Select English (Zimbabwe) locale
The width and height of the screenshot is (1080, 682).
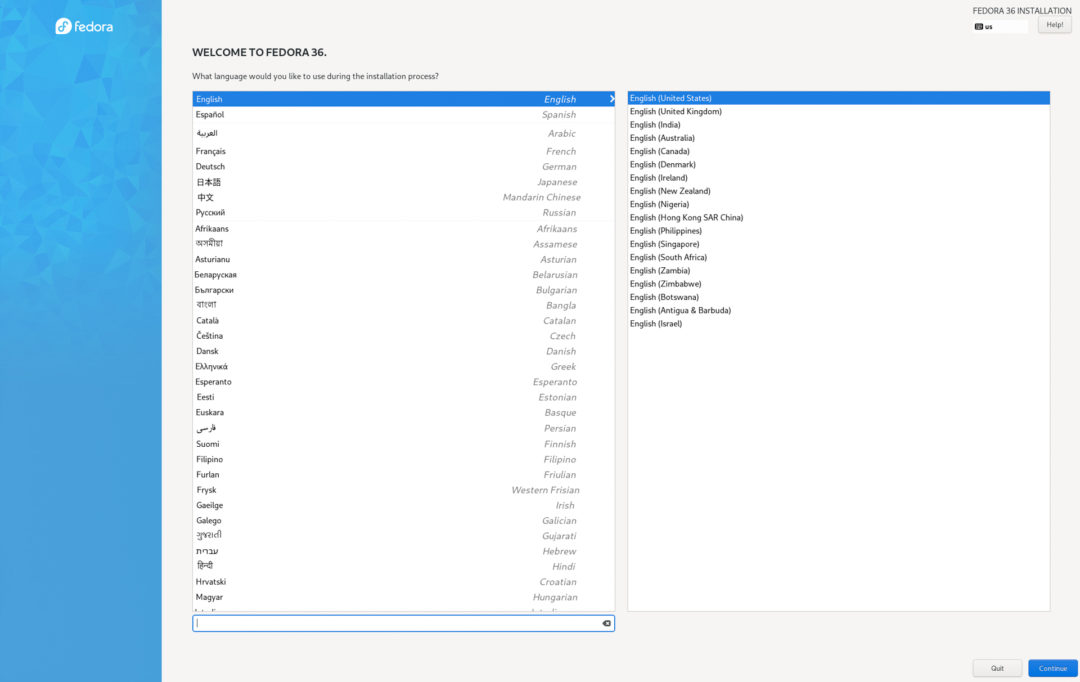[x=838, y=284]
